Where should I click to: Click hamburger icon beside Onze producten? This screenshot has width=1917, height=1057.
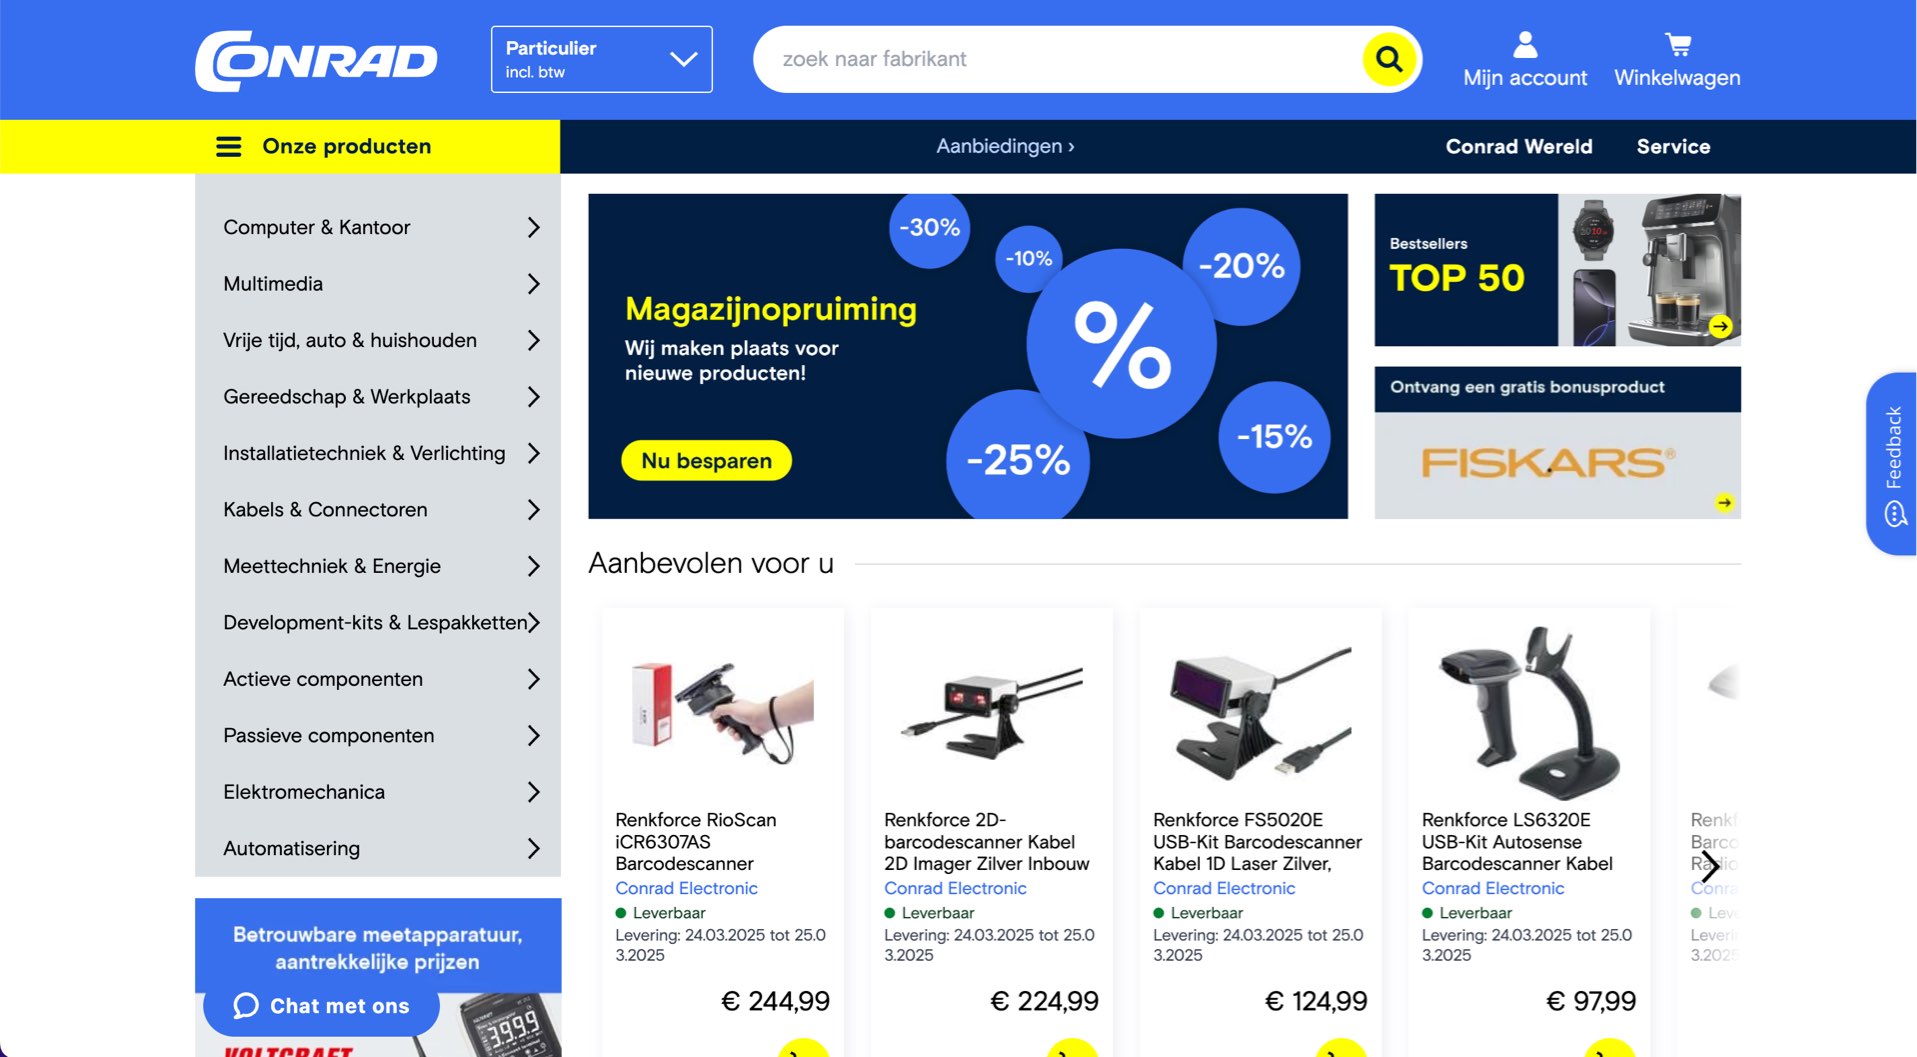[228, 147]
